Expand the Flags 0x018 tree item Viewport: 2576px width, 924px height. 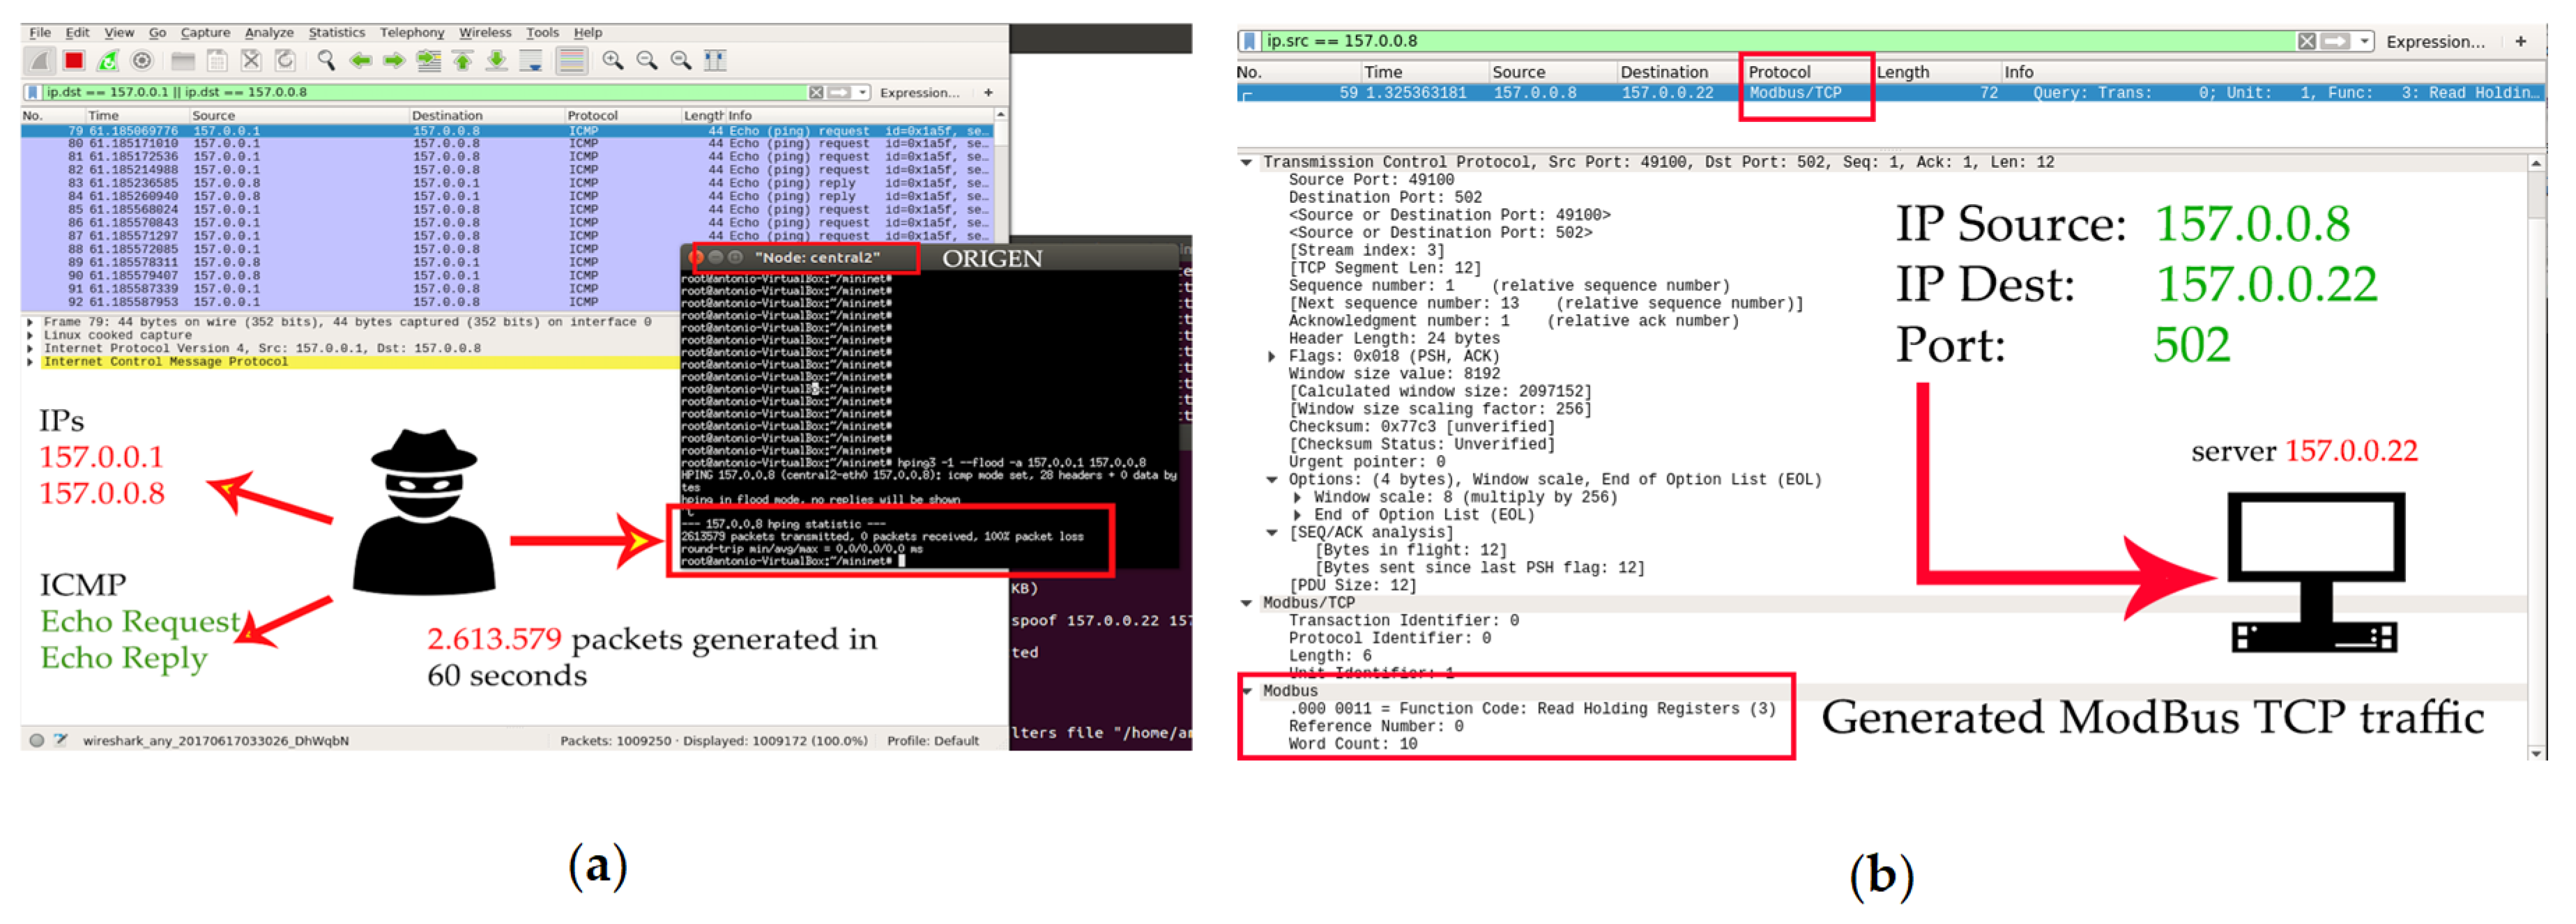[1272, 357]
